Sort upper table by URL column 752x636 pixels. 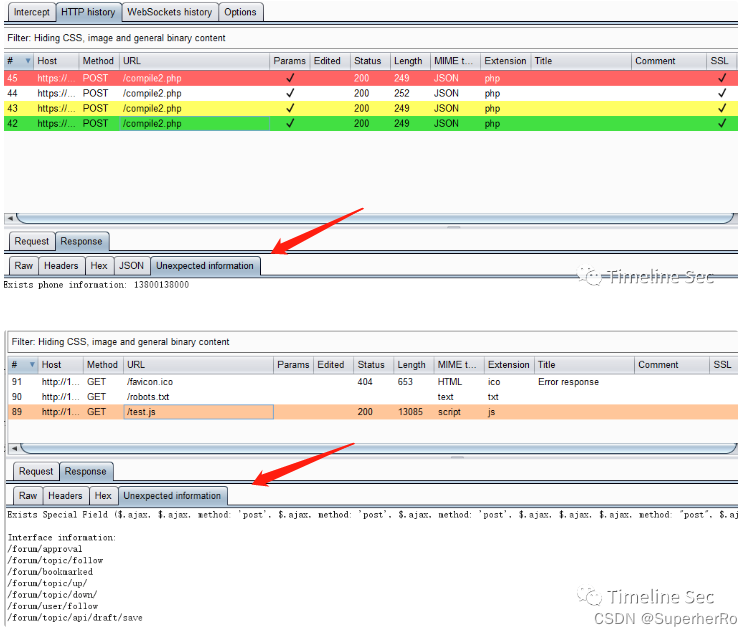coord(194,61)
